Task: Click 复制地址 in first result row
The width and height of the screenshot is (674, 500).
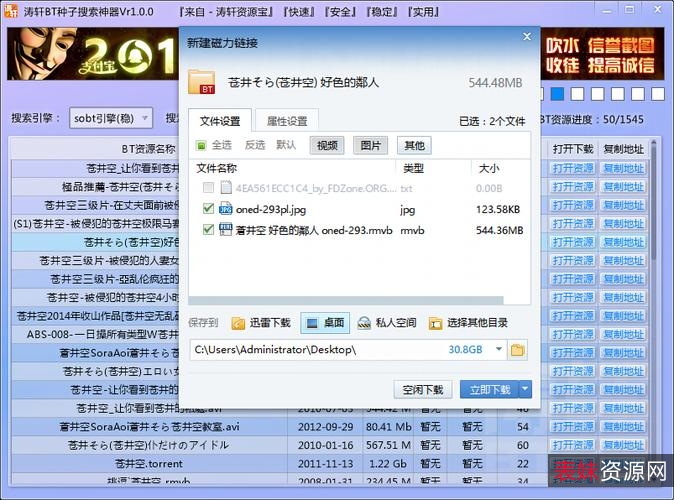Action: point(623,168)
